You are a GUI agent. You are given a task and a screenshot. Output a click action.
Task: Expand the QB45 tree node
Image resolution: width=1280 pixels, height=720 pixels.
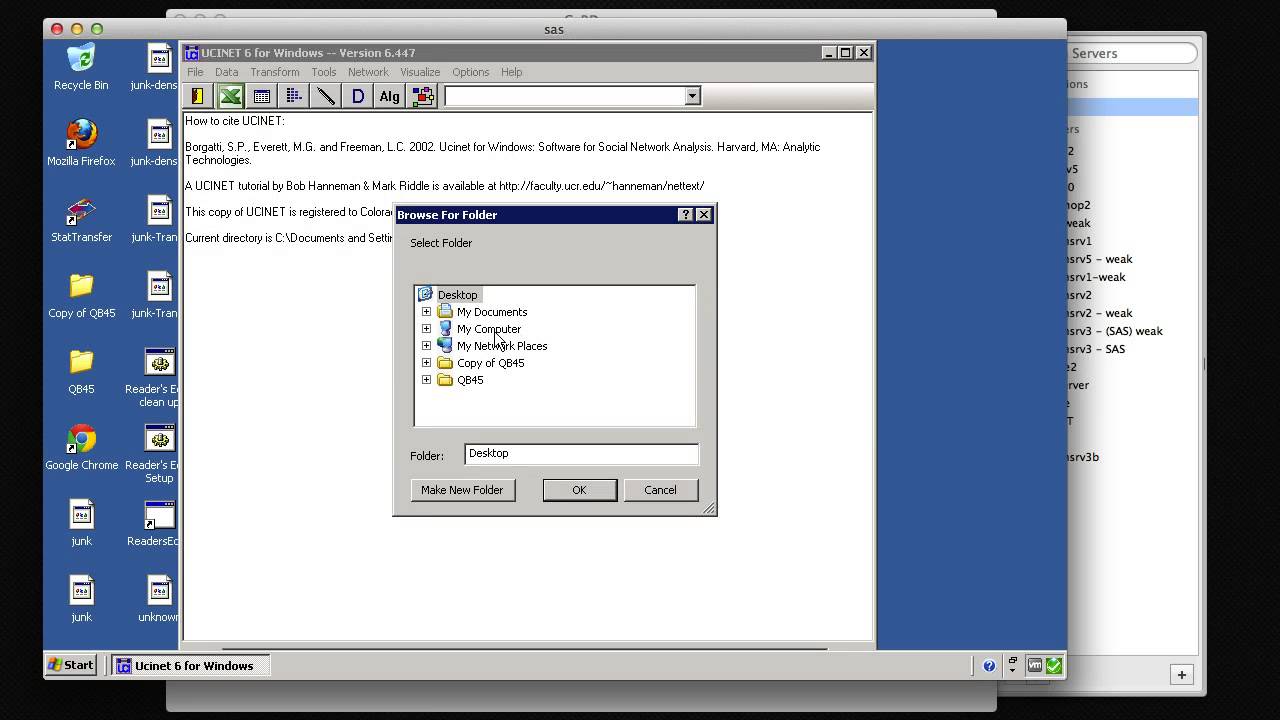click(426, 380)
